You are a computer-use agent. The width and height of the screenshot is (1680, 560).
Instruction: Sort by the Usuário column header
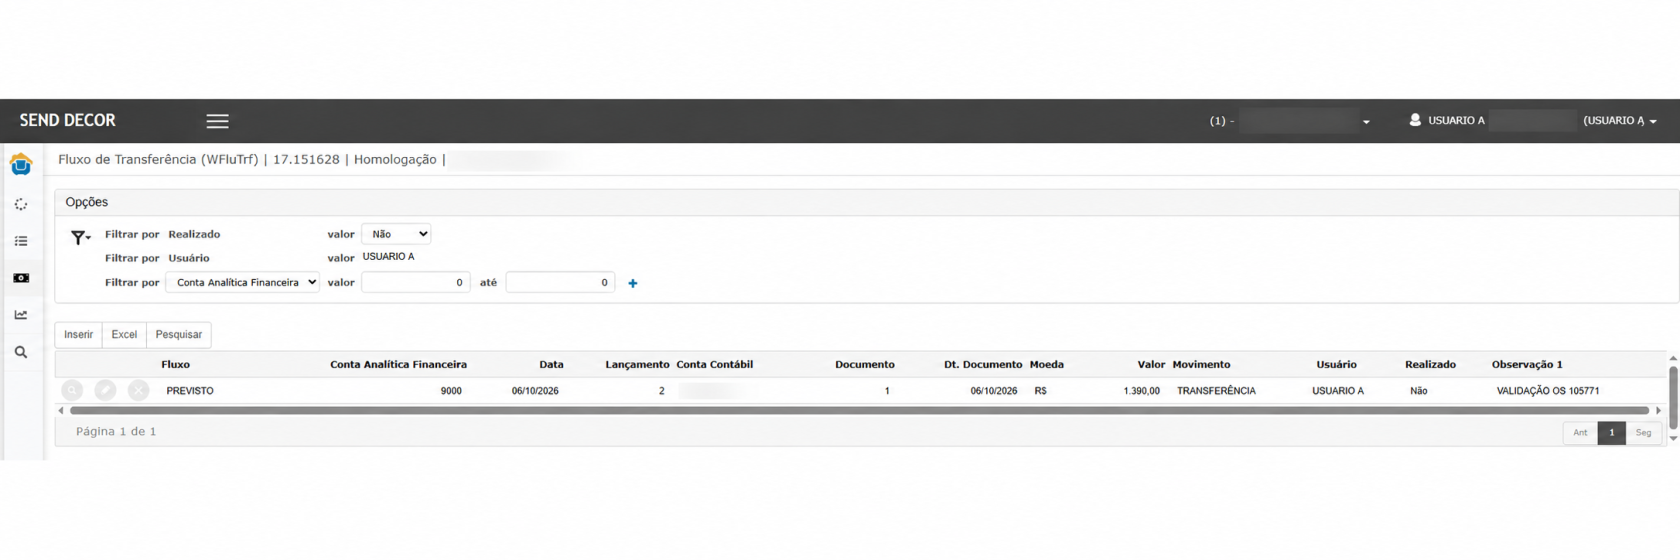click(1336, 365)
